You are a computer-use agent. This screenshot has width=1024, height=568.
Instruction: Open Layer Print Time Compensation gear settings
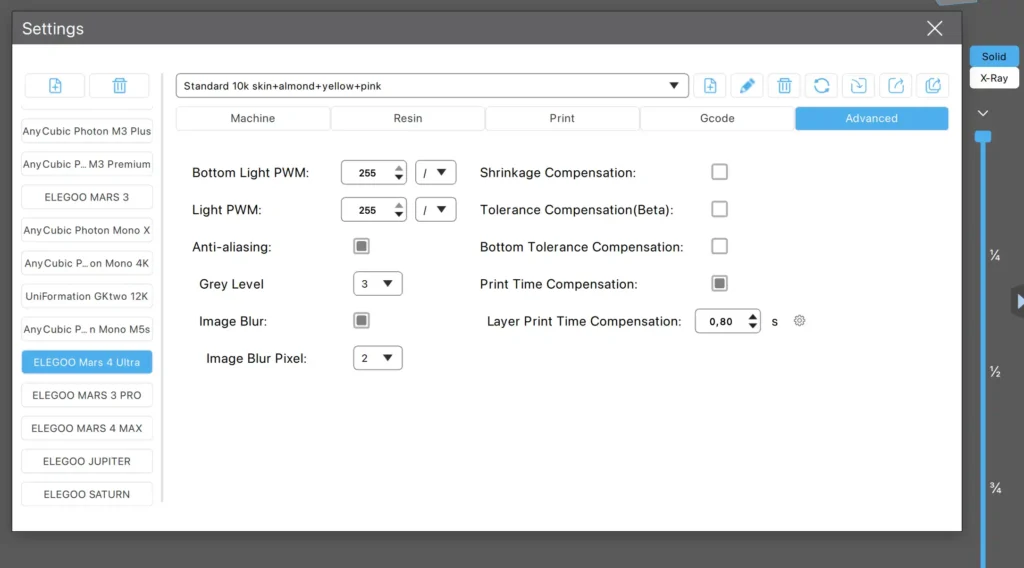799,321
